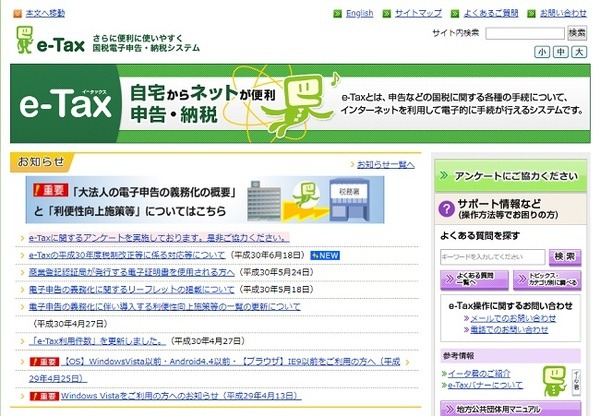
Task: Set font size to 中
Action: tap(561, 52)
